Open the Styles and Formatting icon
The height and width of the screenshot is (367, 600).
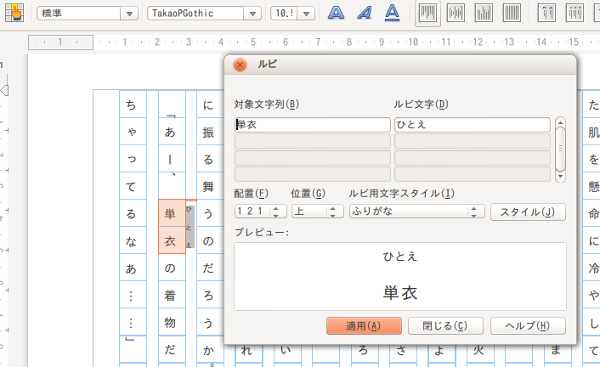click(x=14, y=13)
